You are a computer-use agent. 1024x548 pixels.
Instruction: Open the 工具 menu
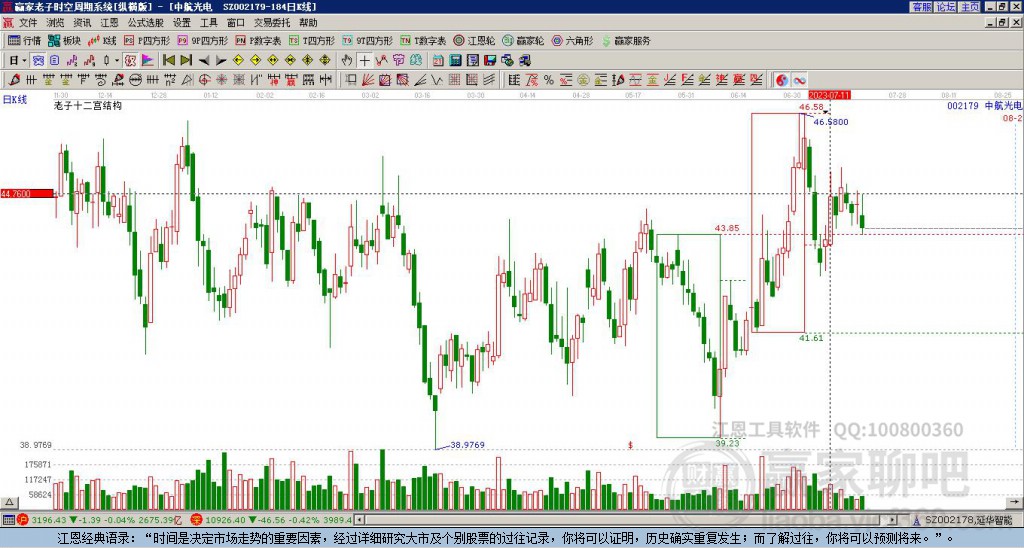[x=208, y=23]
